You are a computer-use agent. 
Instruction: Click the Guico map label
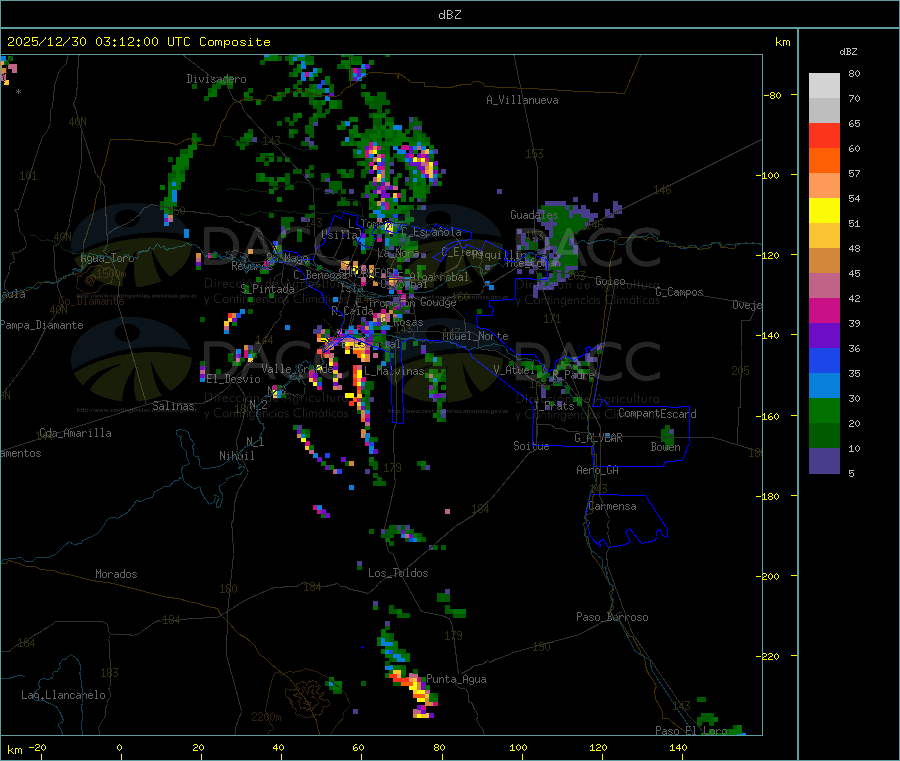click(x=610, y=281)
